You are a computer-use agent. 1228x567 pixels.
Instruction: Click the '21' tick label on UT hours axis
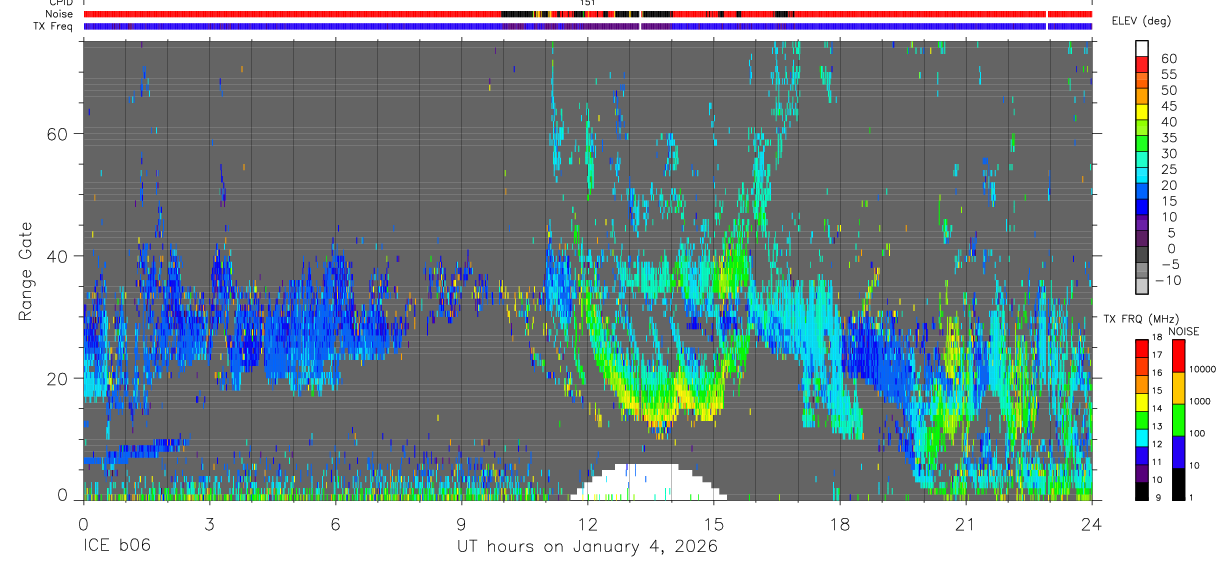(x=966, y=523)
